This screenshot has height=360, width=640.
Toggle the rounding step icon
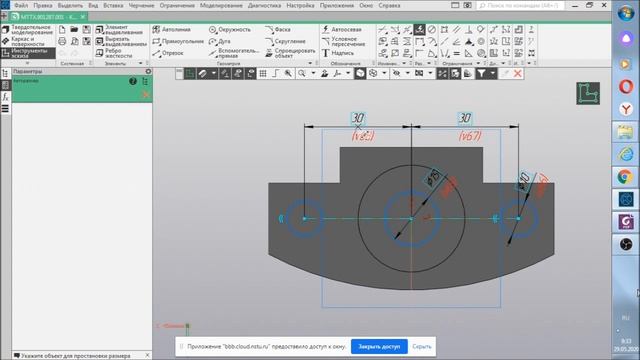pyautogui.click(x=276, y=73)
